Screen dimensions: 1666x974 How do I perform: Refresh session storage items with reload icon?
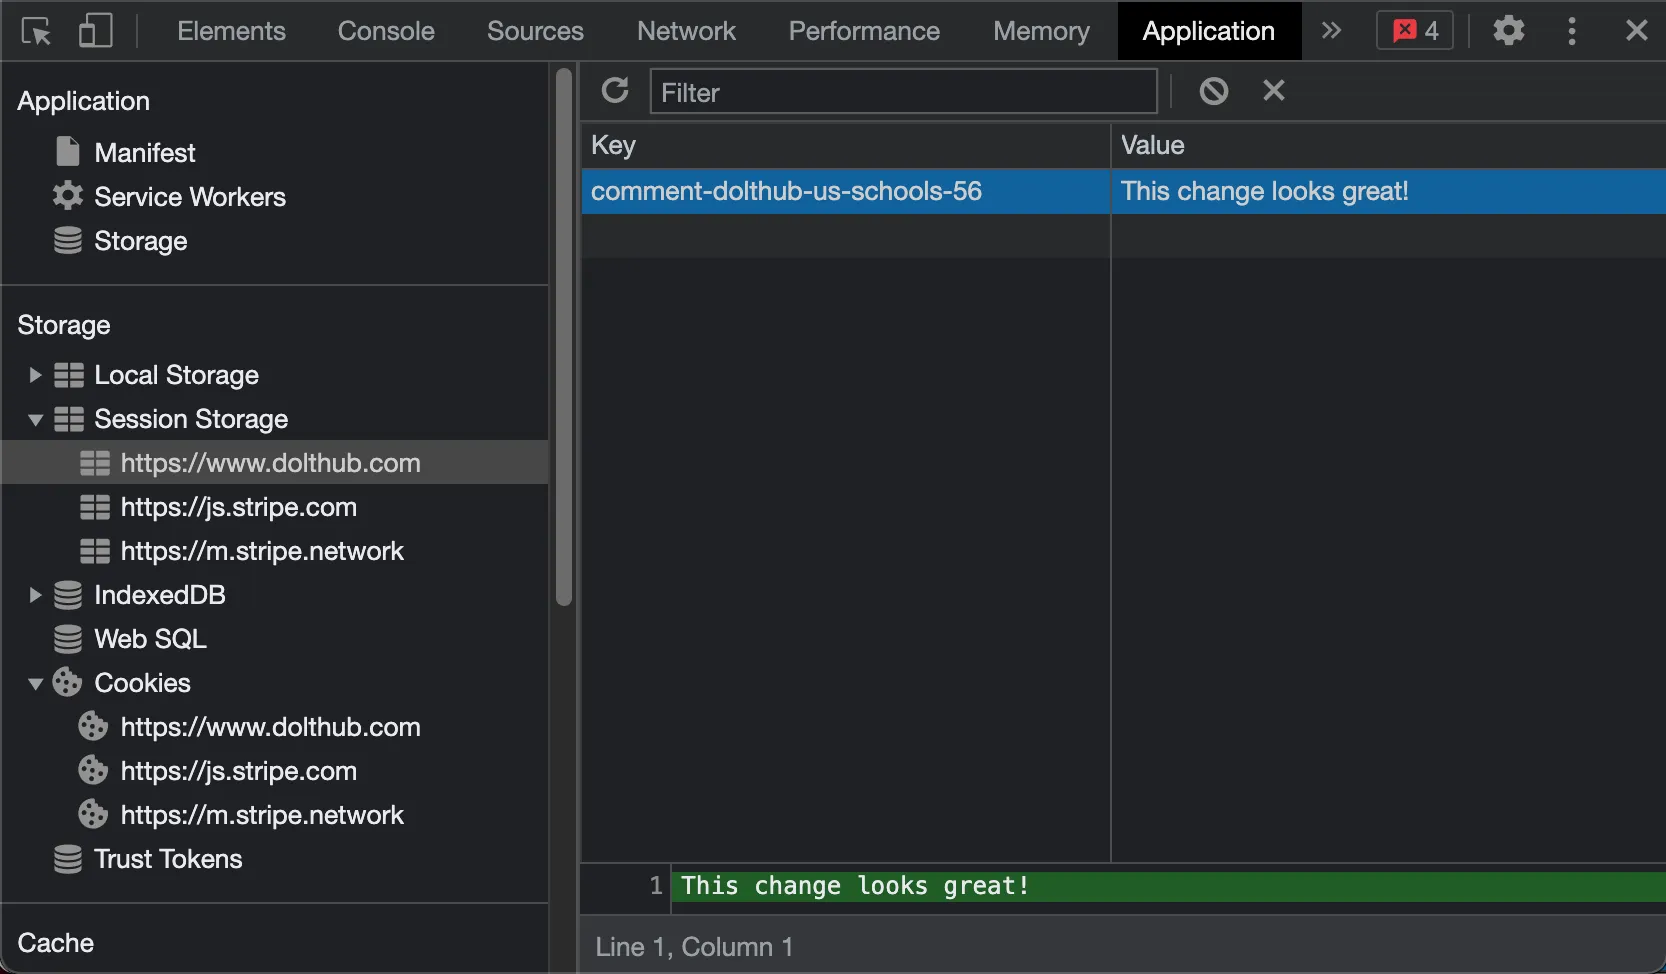click(x=614, y=91)
